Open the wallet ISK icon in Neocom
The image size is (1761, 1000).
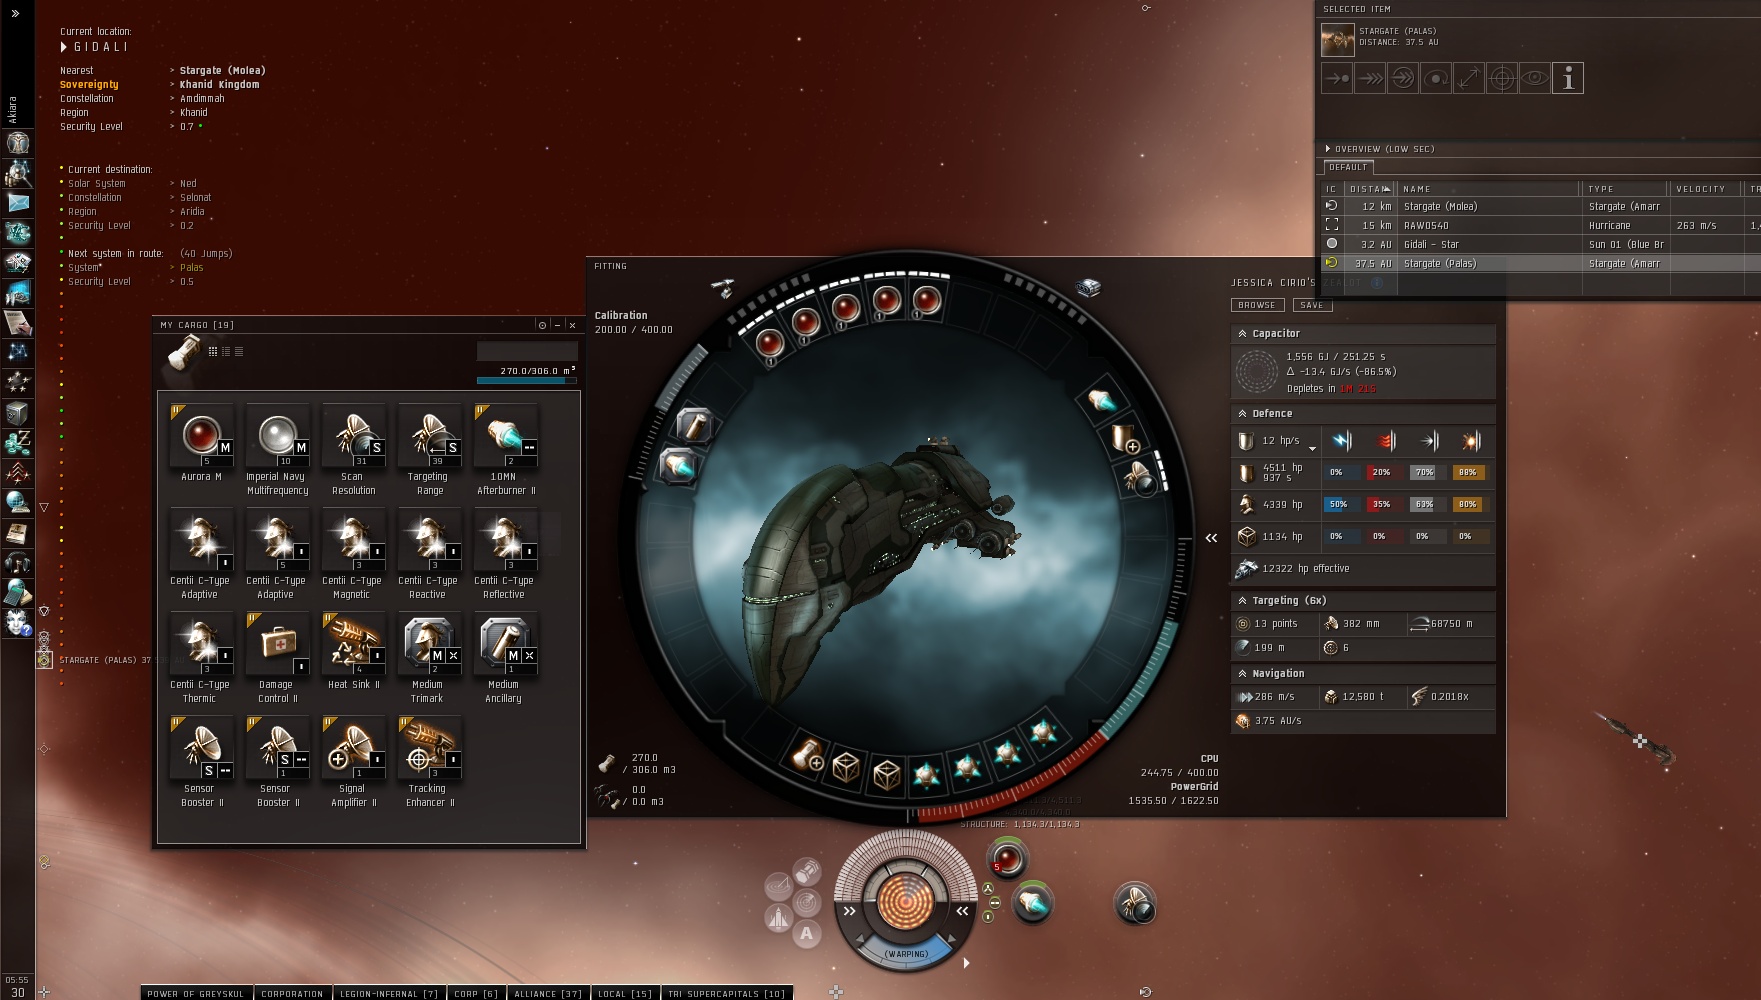click(x=18, y=443)
